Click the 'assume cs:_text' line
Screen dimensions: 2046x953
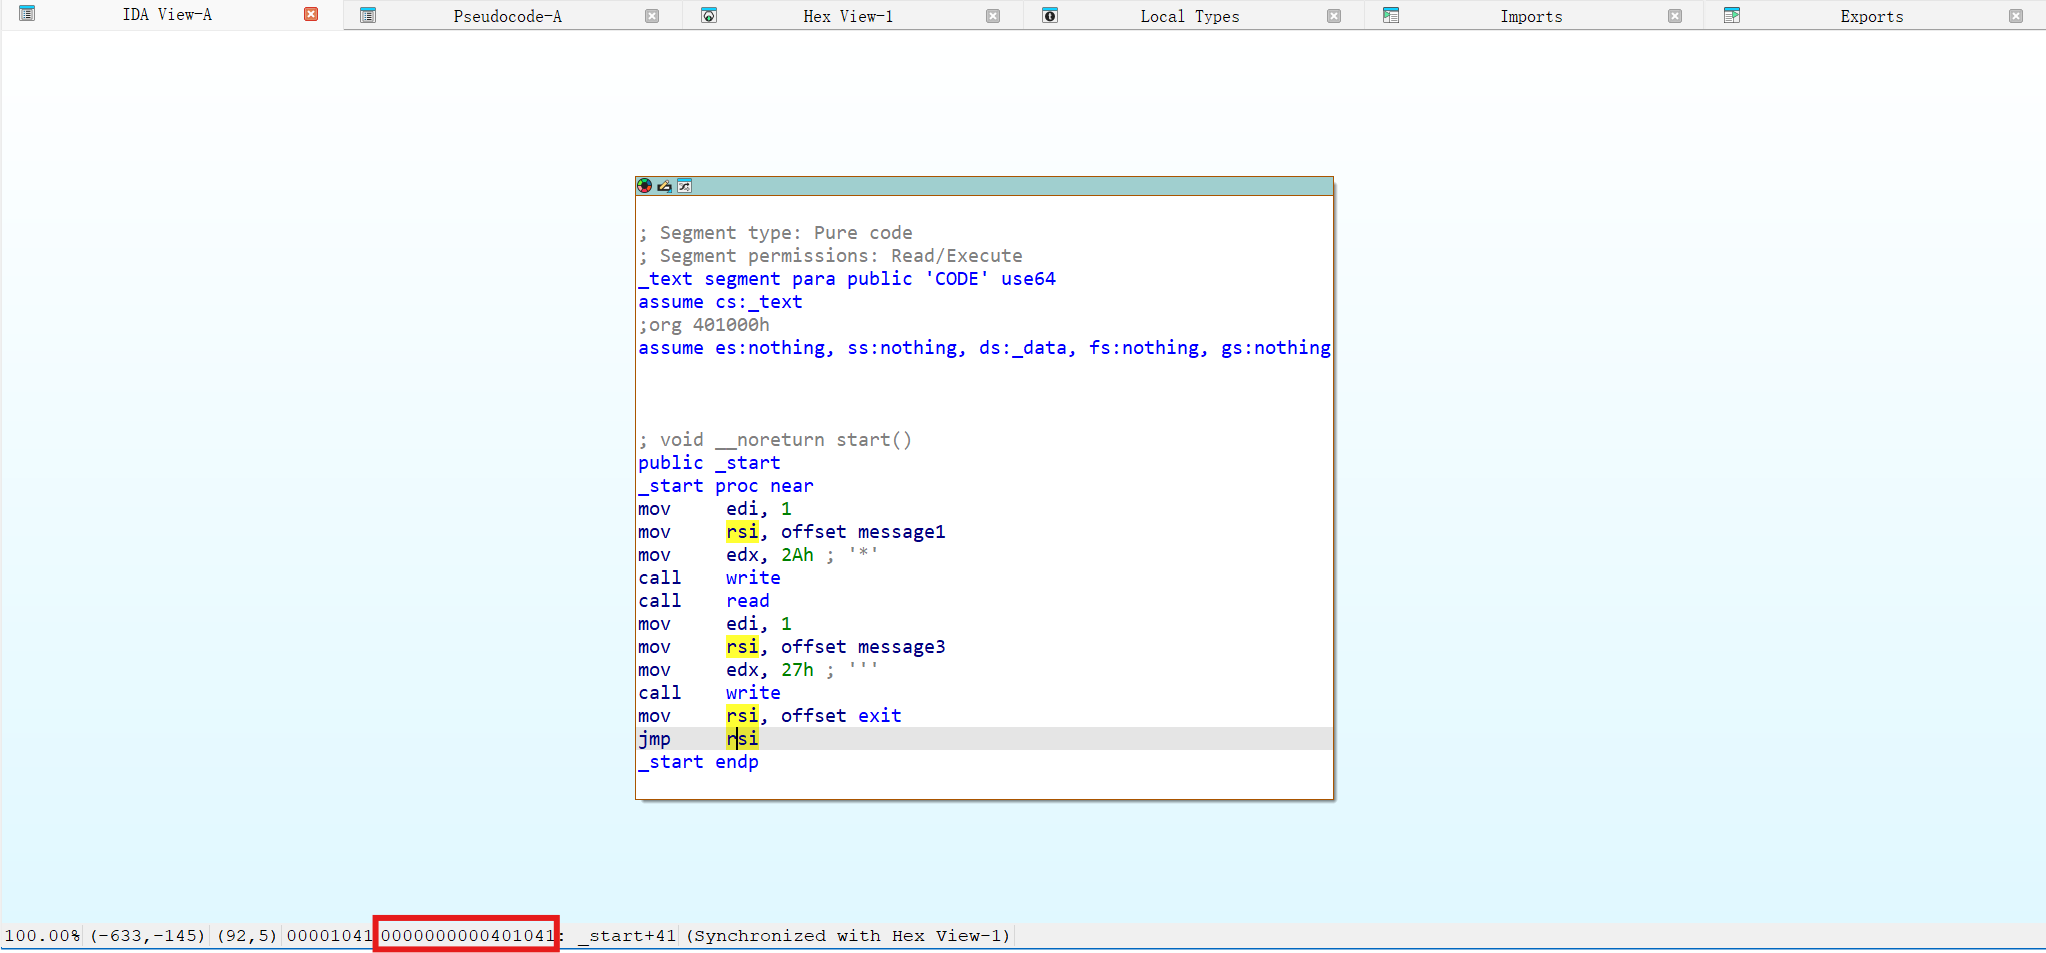(x=720, y=302)
